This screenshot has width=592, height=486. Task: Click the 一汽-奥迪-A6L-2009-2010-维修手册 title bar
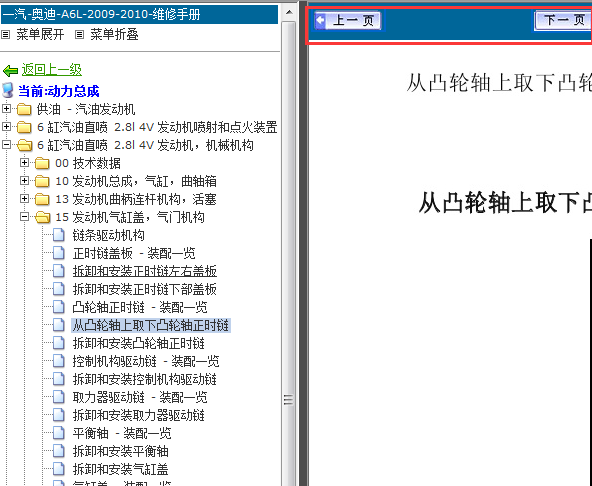coord(139,15)
